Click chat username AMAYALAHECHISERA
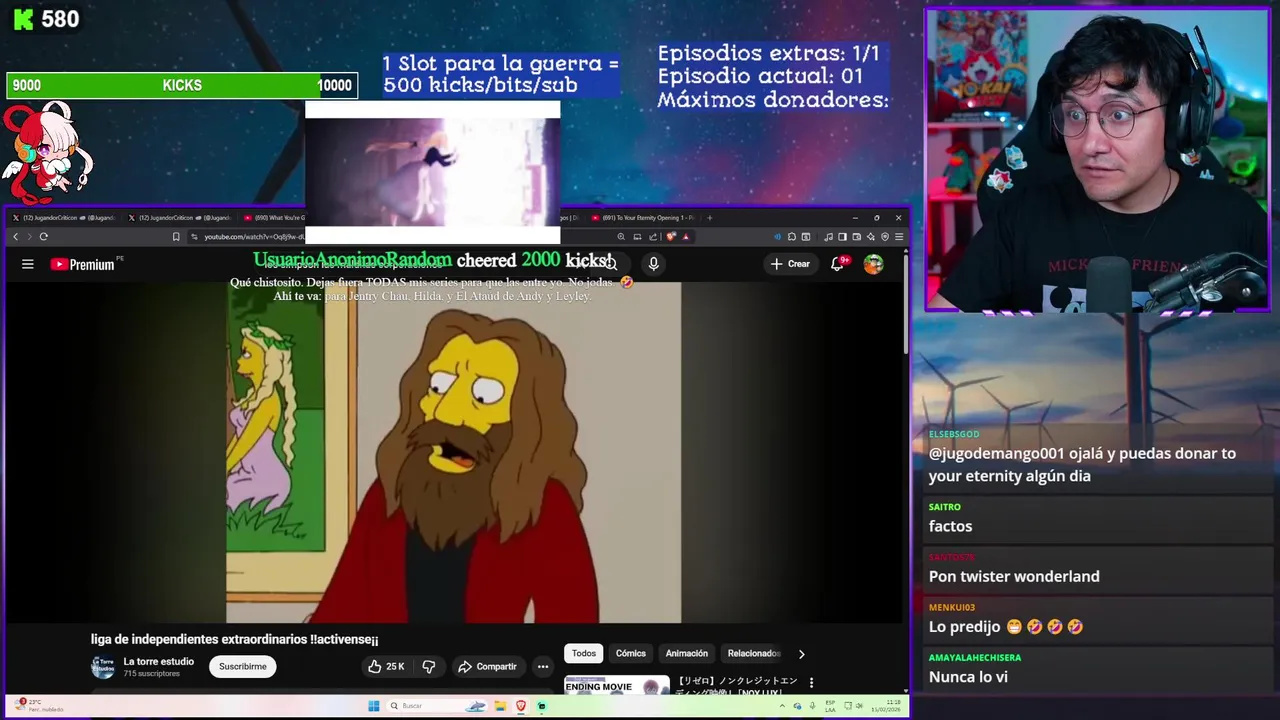Screen dimensions: 1280x720 pos(975,658)
